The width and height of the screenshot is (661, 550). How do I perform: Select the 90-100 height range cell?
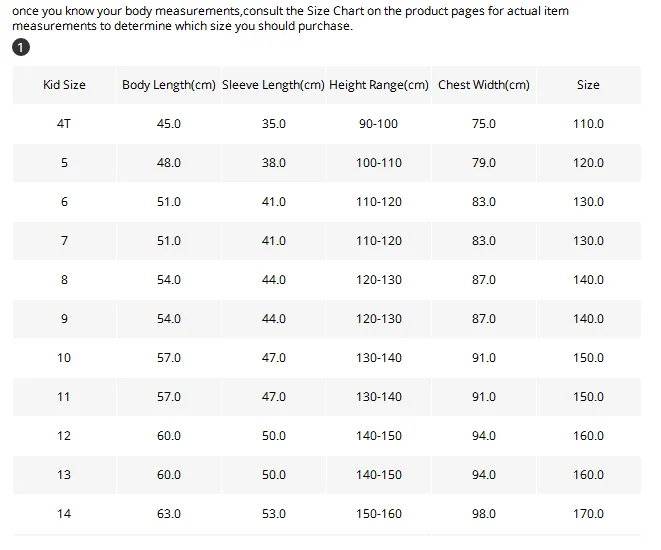pos(379,124)
